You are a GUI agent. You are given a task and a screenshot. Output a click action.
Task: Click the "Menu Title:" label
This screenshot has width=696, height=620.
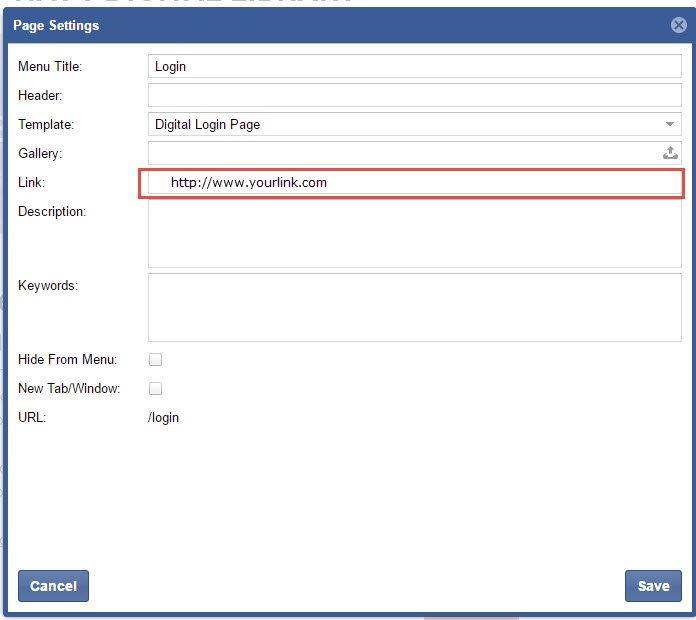click(x=50, y=67)
